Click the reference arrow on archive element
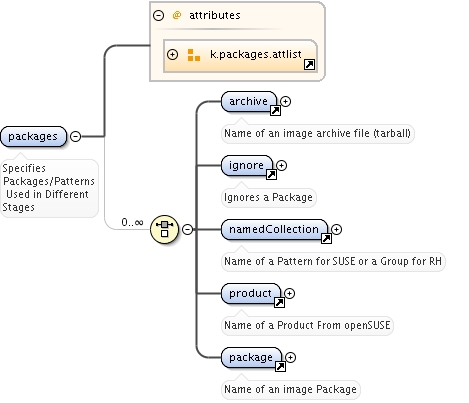The width and height of the screenshot is (469, 403). pyautogui.click(x=275, y=111)
